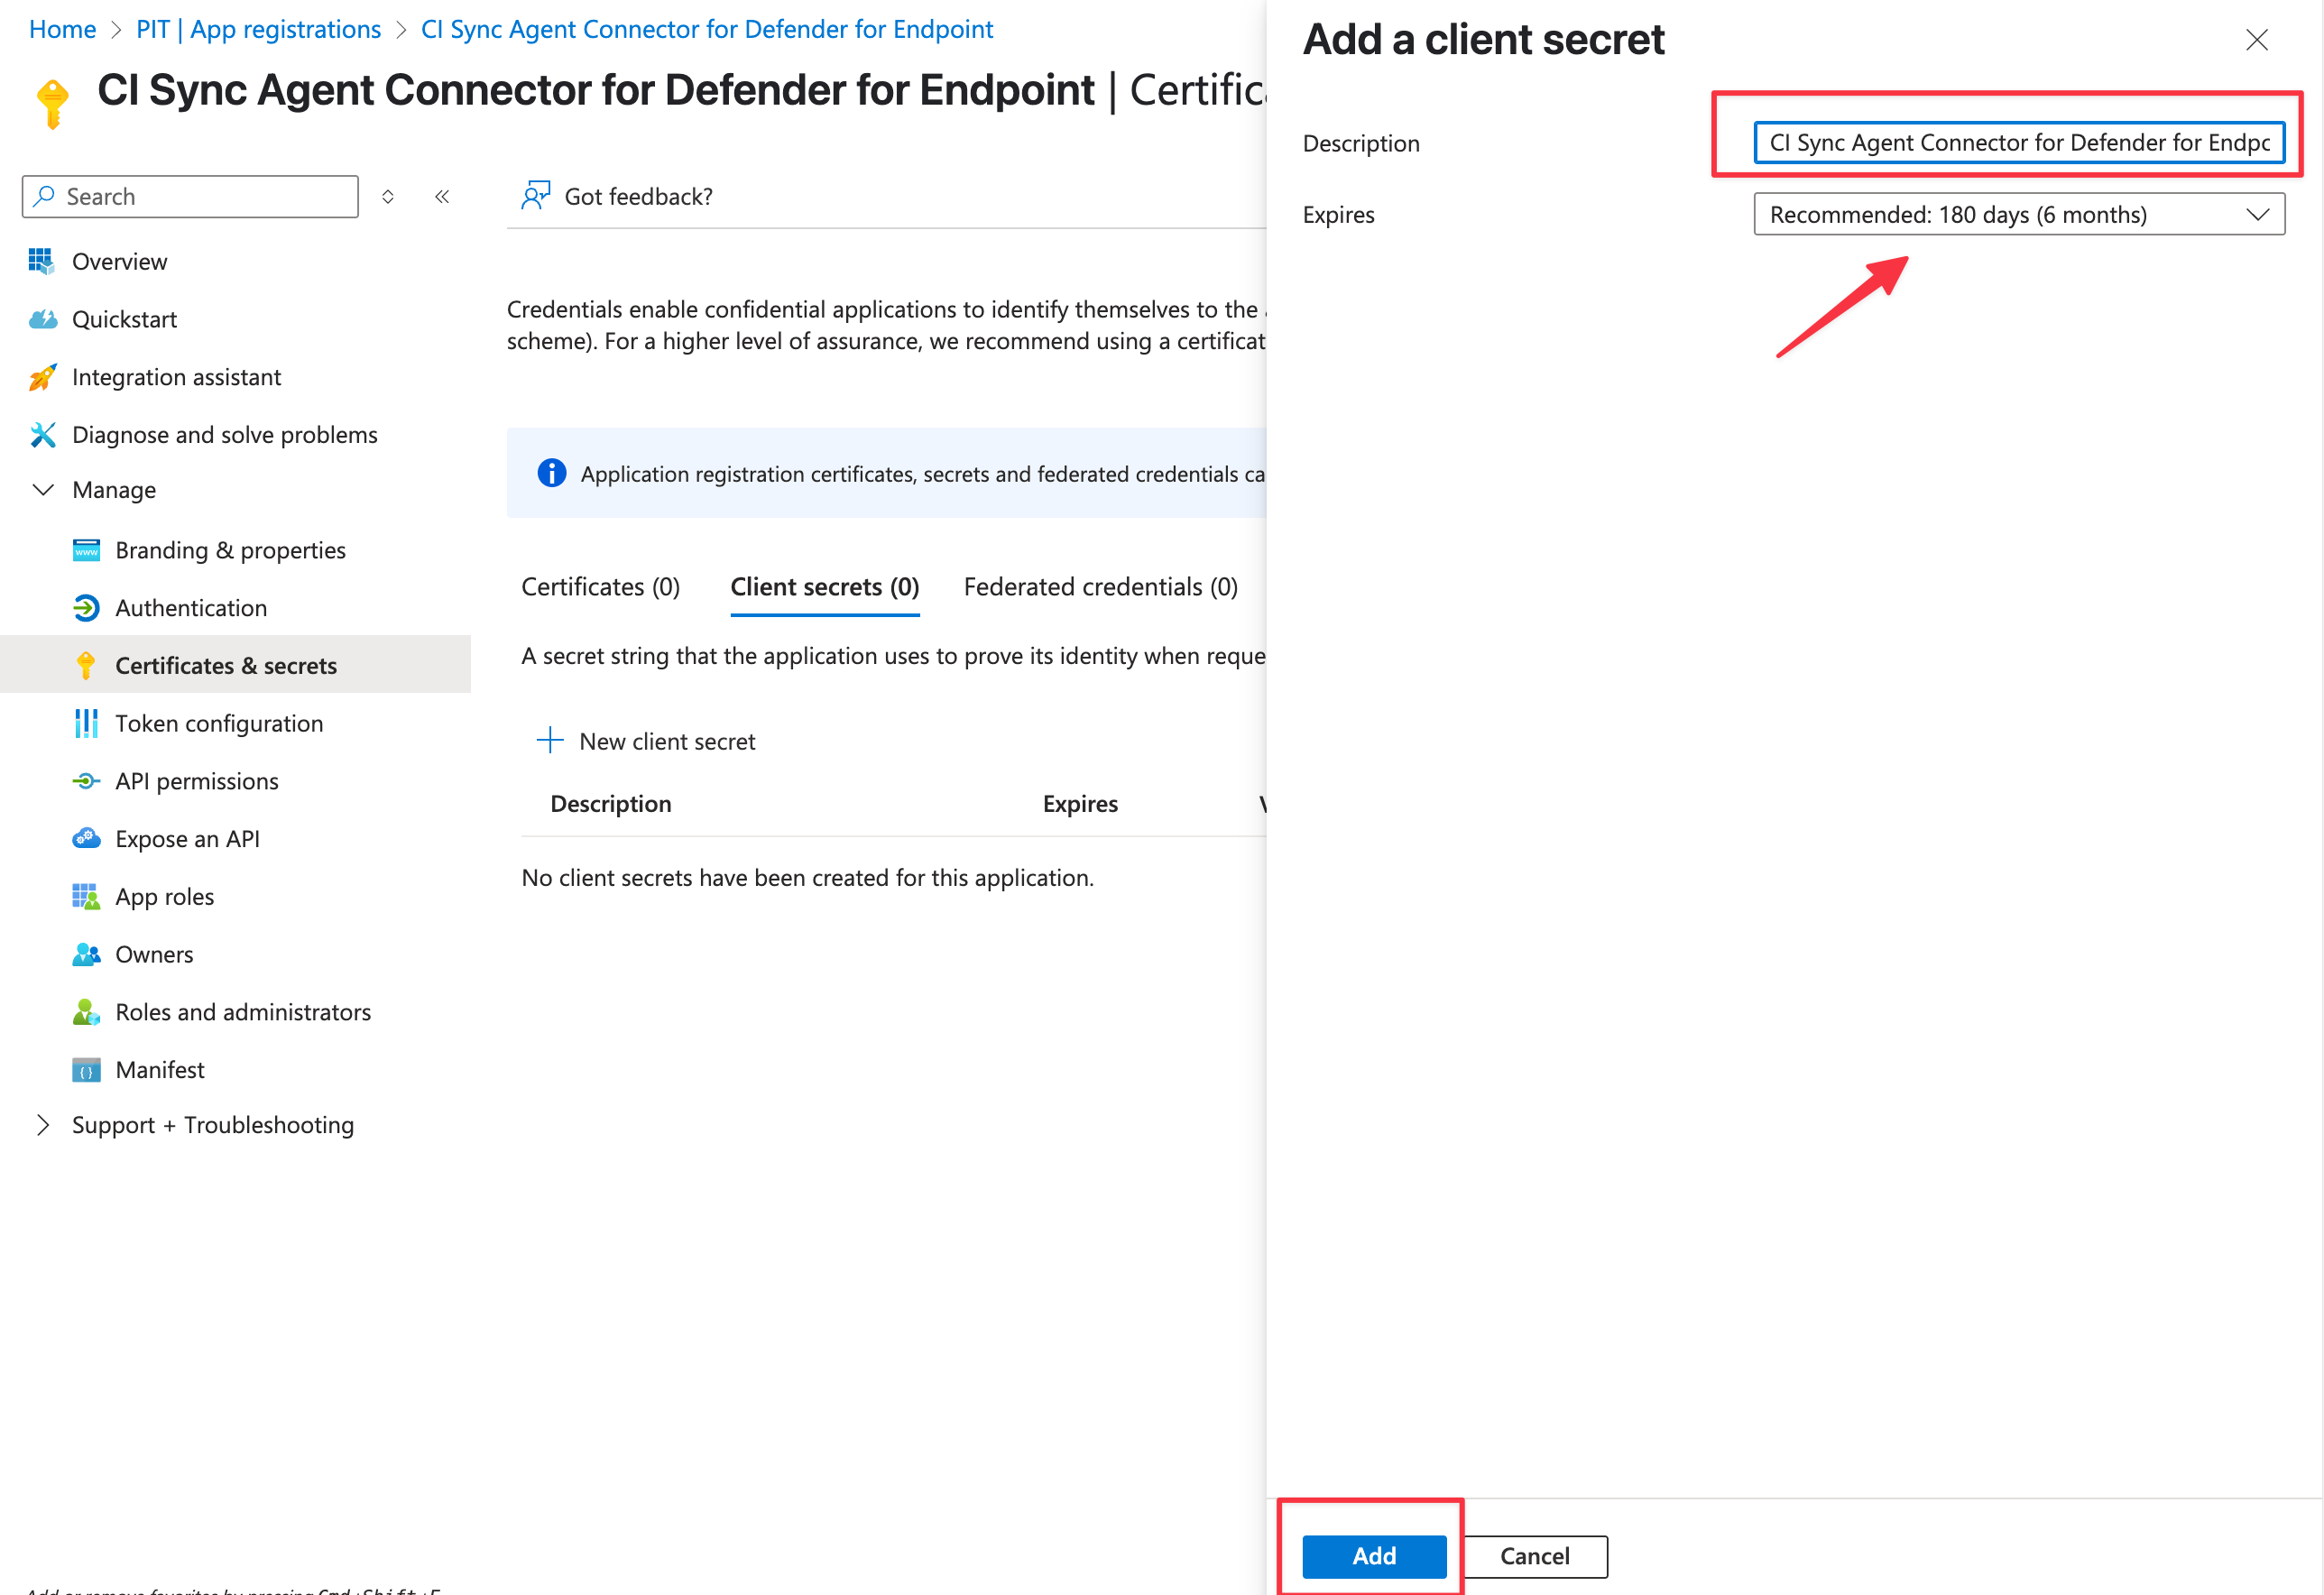2324x1595 pixels.
Task: Click the Expose an API cloud icon
Action: click(x=86, y=839)
